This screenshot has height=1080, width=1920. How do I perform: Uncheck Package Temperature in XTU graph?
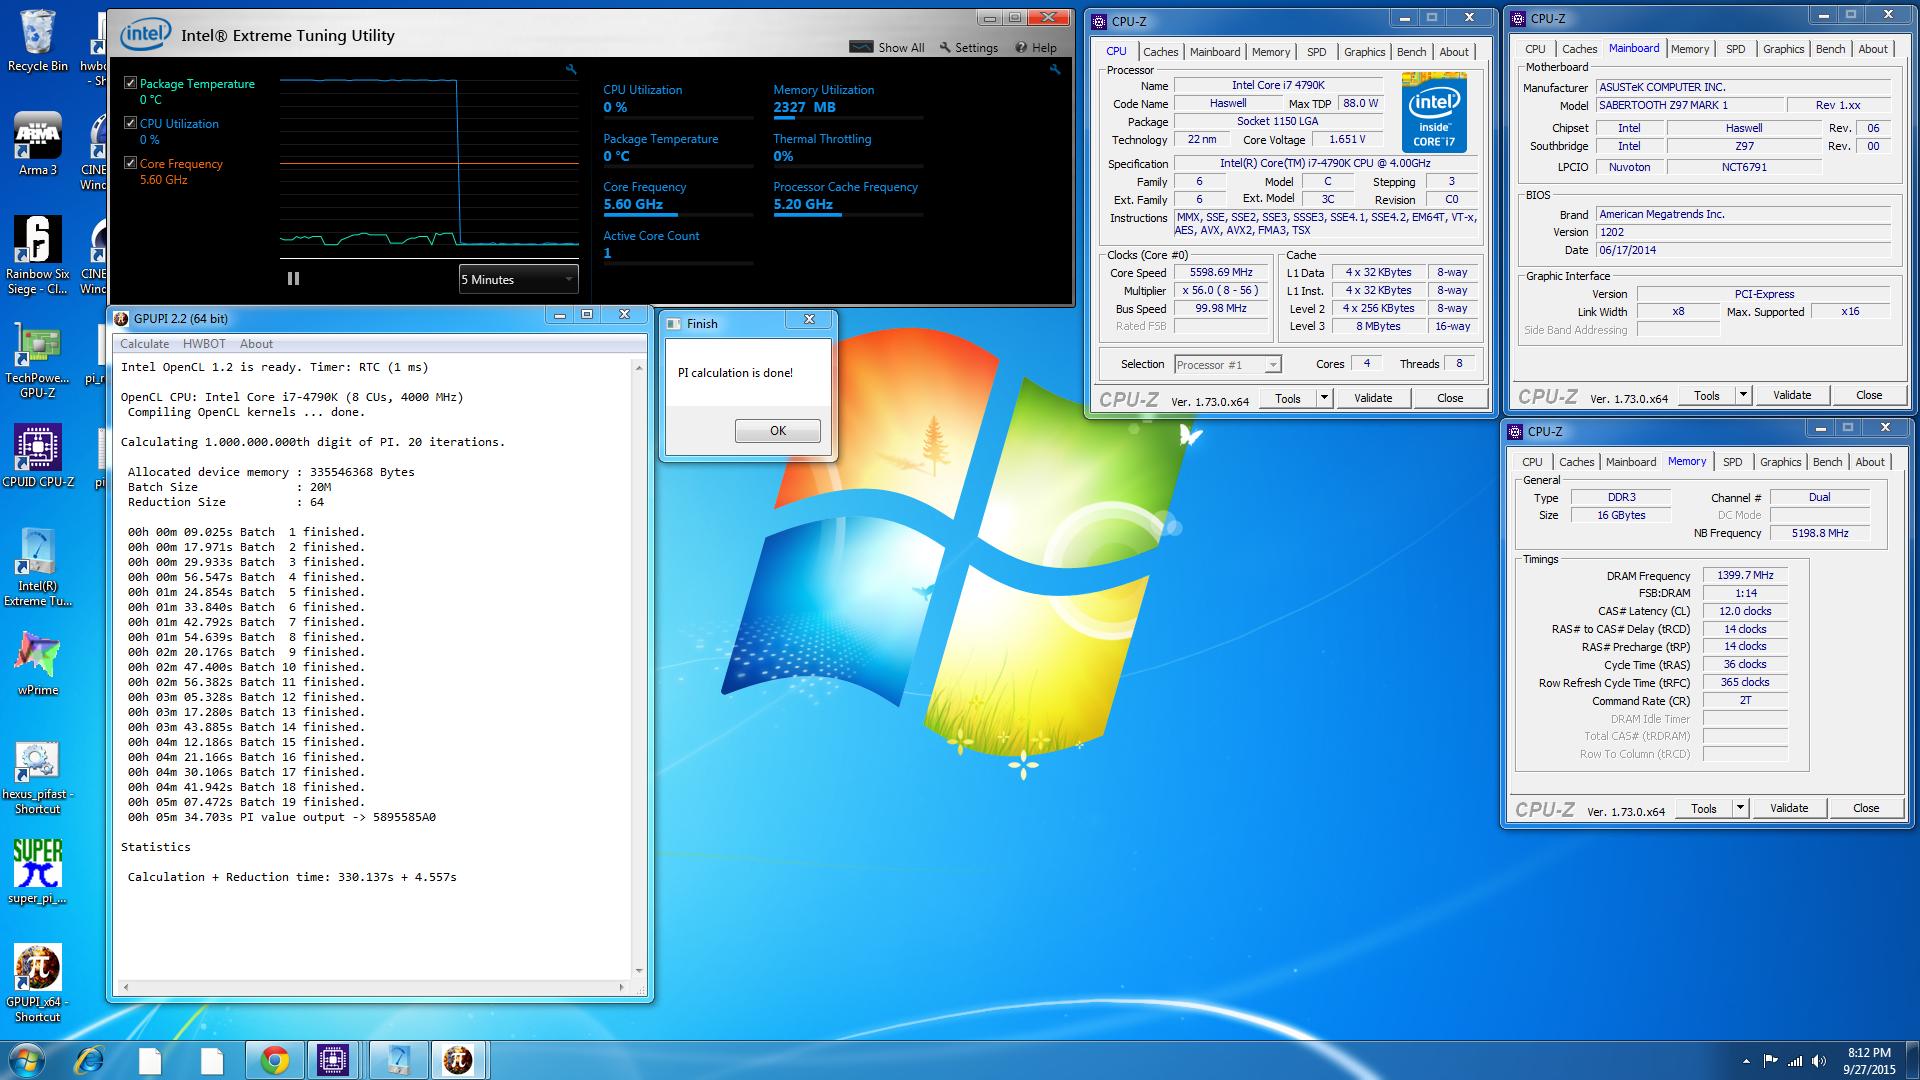130,83
